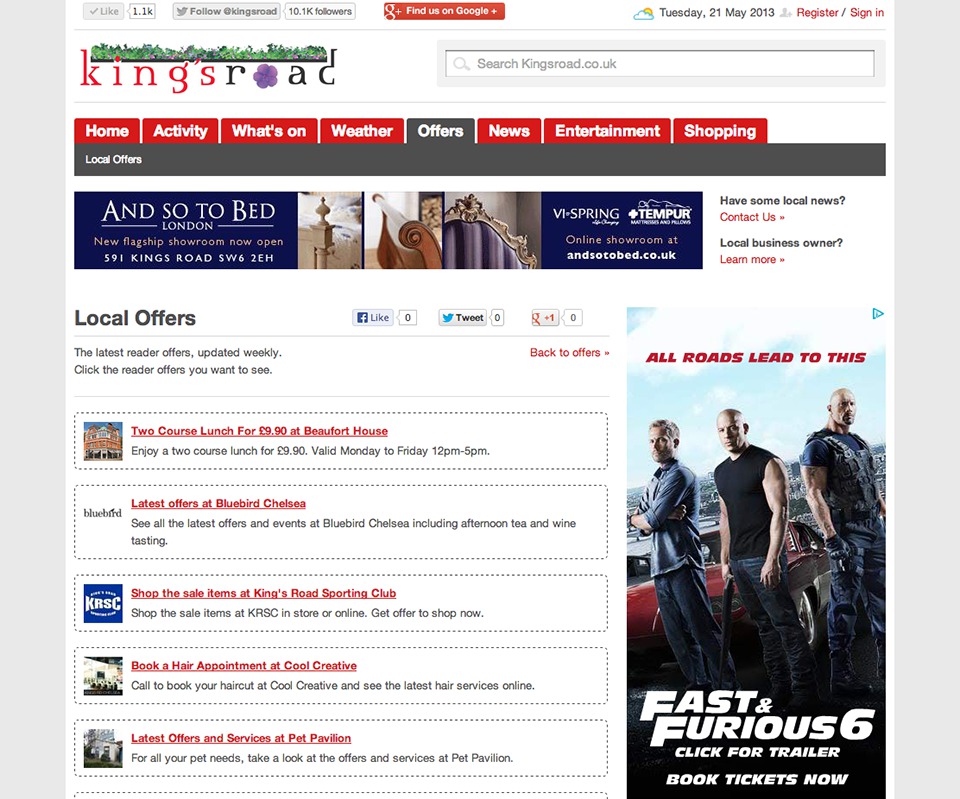960x799 pixels.
Task: Go Back to offers
Action: pyautogui.click(x=569, y=353)
